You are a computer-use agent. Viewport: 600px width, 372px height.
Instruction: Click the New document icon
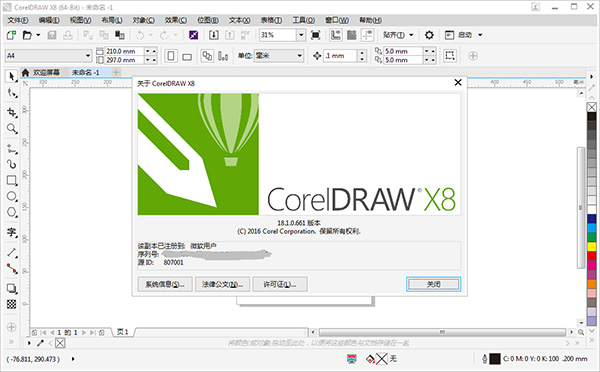tap(11, 35)
